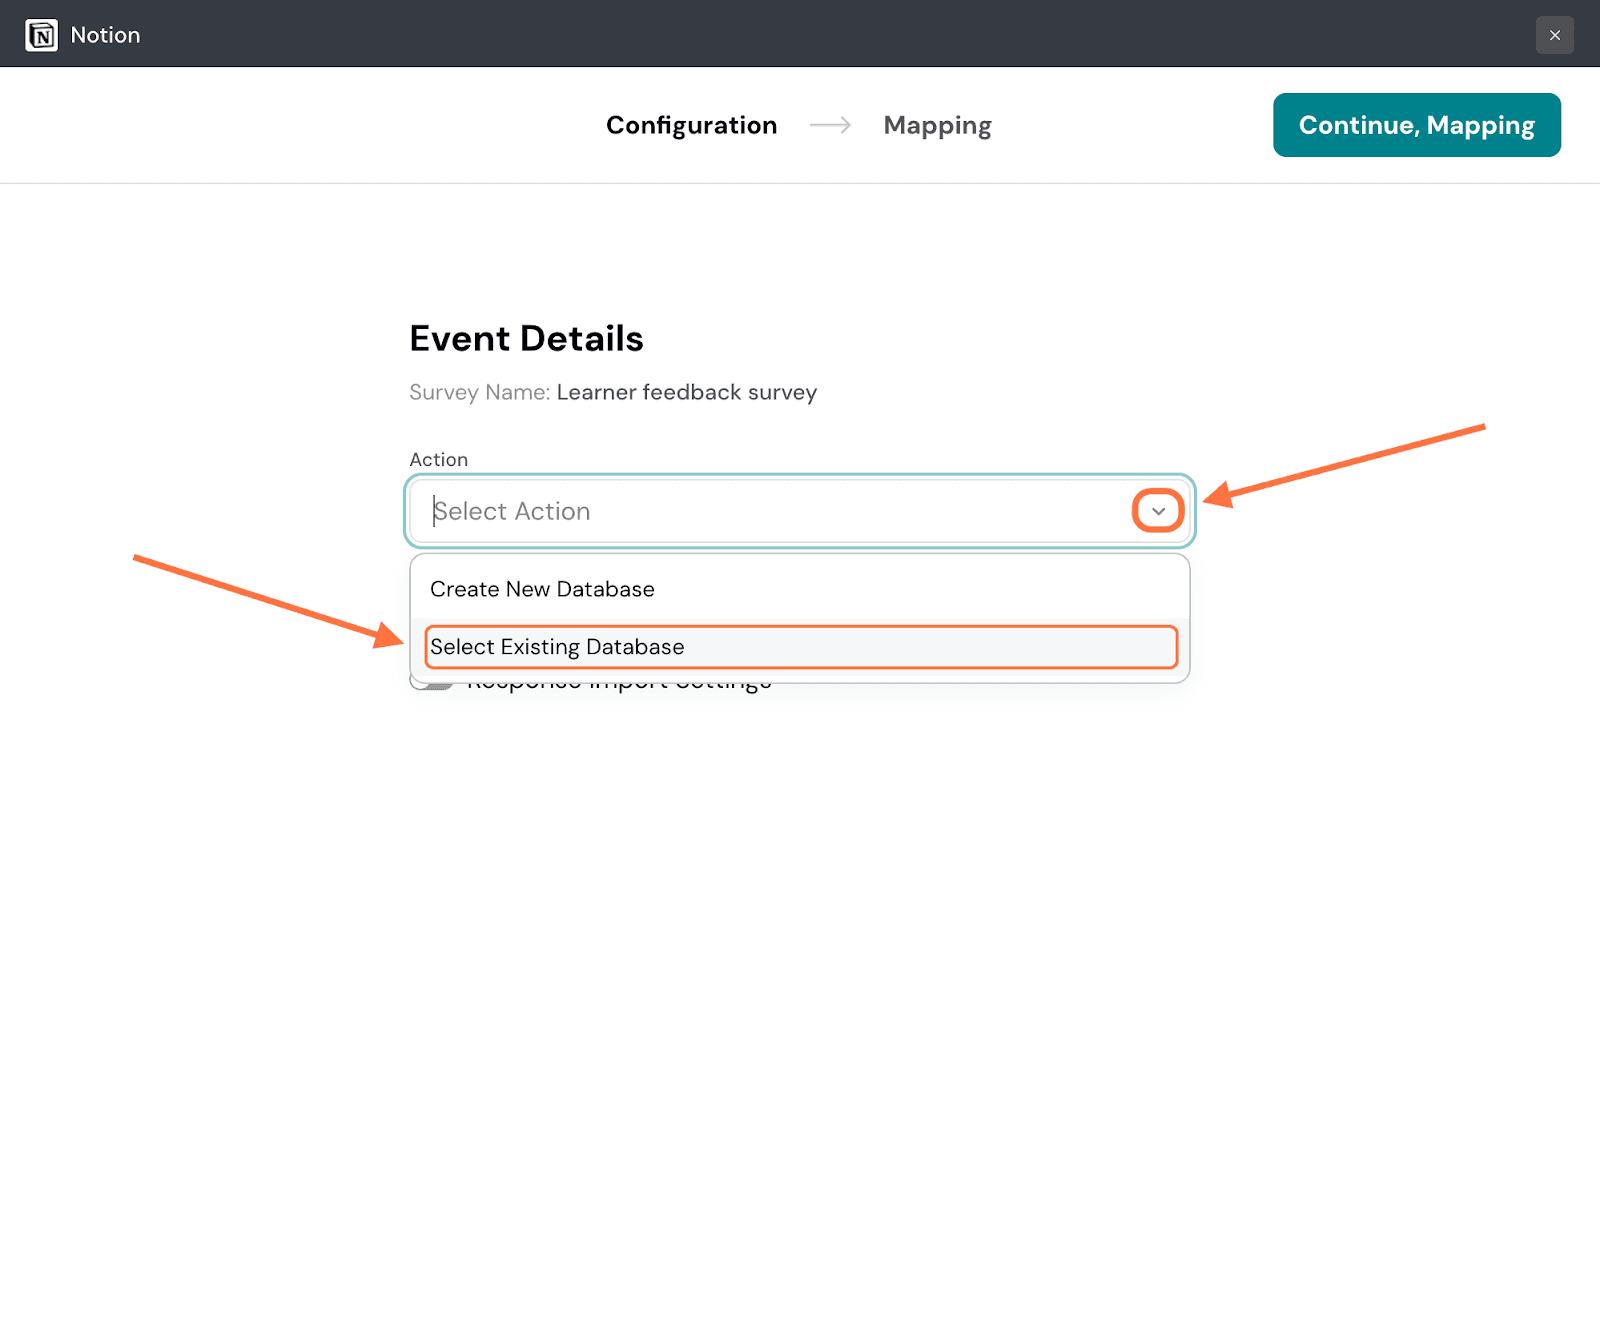Open the Configuration step
Image resolution: width=1600 pixels, height=1323 pixels.
[x=691, y=125]
